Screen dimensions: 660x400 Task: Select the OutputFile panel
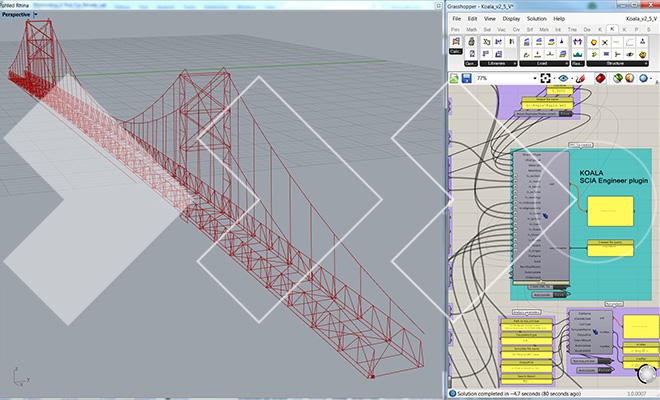click(x=527, y=366)
